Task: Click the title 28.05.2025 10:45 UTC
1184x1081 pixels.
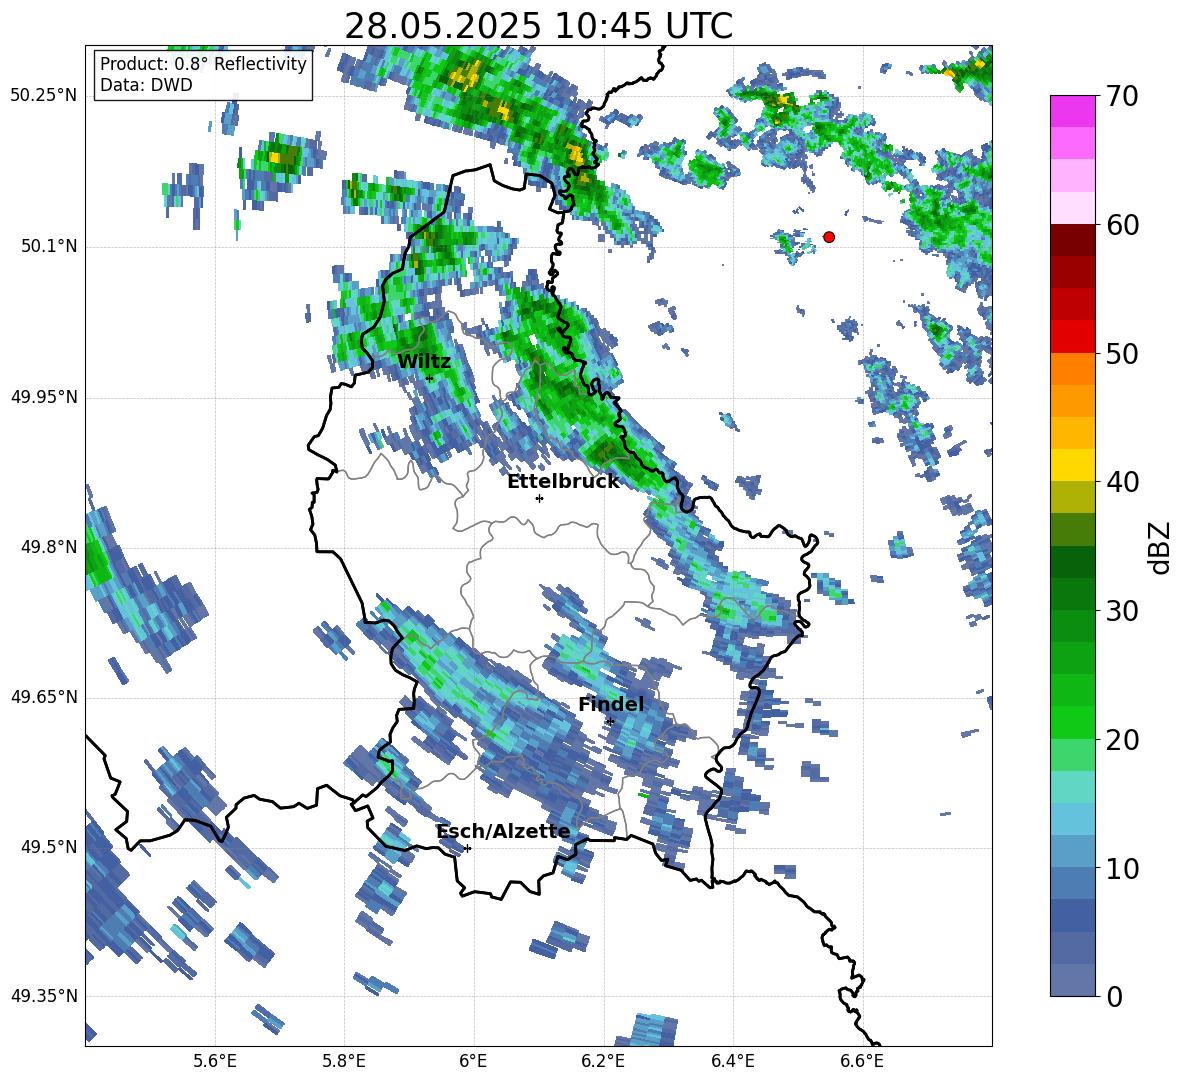Action: (x=538, y=26)
